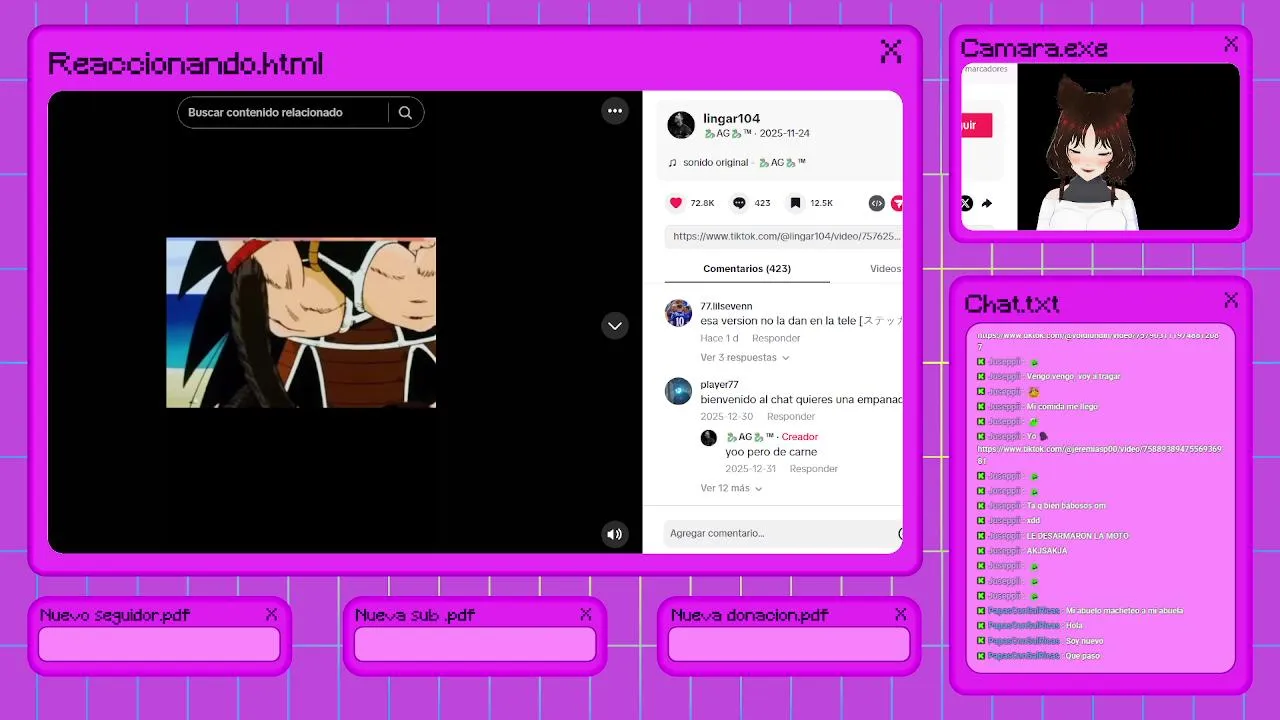Close the Nueva donacion.pdf panel
Image resolution: width=1280 pixels, height=720 pixels.
pyautogui.click(x=900, y=614)
